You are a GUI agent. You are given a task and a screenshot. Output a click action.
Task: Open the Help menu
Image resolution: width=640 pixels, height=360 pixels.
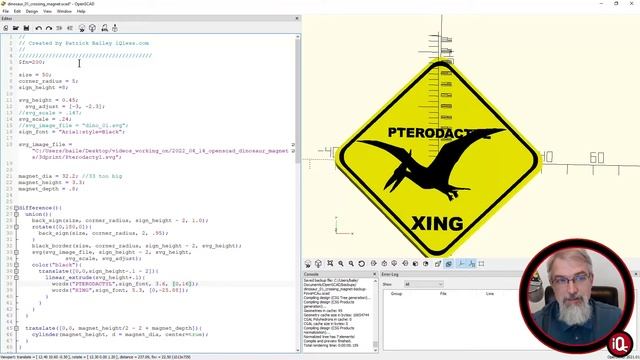coord(81,11)
